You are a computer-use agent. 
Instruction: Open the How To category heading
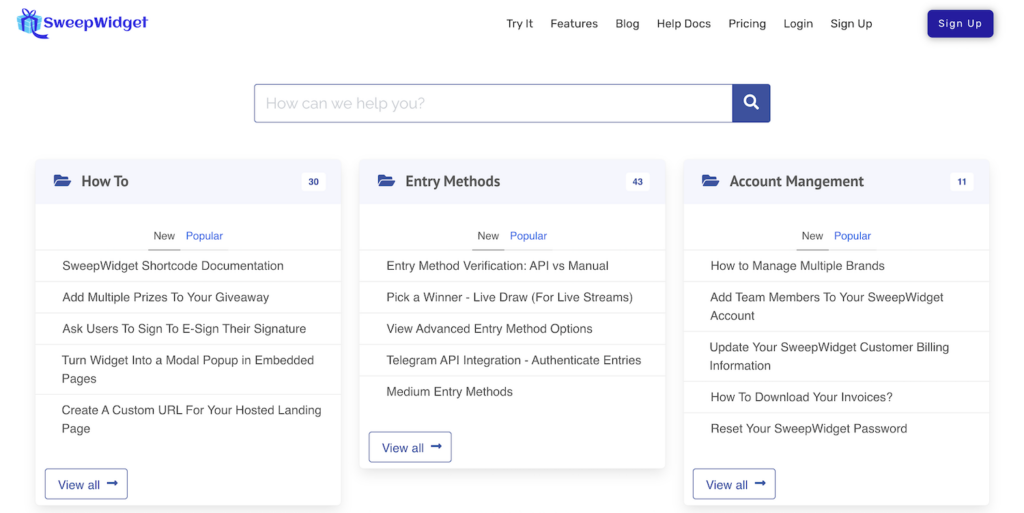[104, 181]
